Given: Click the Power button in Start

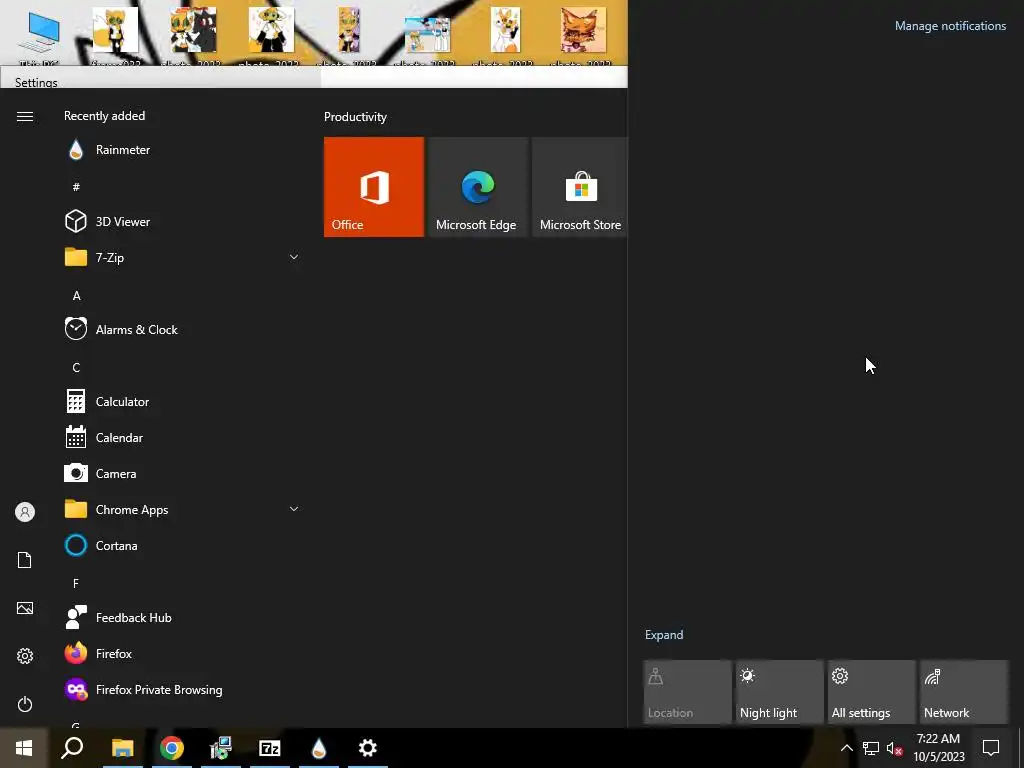Looking at the screenshot, I should pos(25,704).
